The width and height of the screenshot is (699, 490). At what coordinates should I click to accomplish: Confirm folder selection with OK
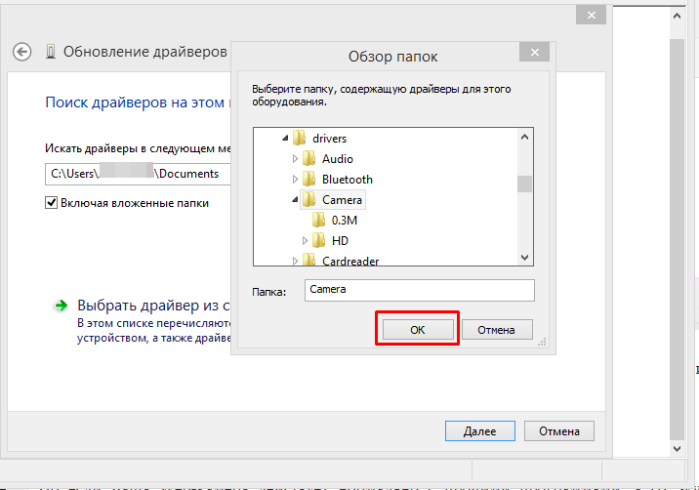tap(418, 330)
